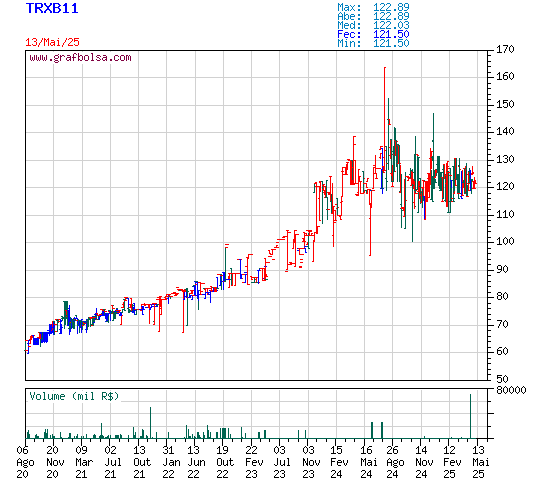Viewport: 545px width, 490px height.
Task: Click the 03 Nov 23 date axis label
Action: click(x=309, y=462)
